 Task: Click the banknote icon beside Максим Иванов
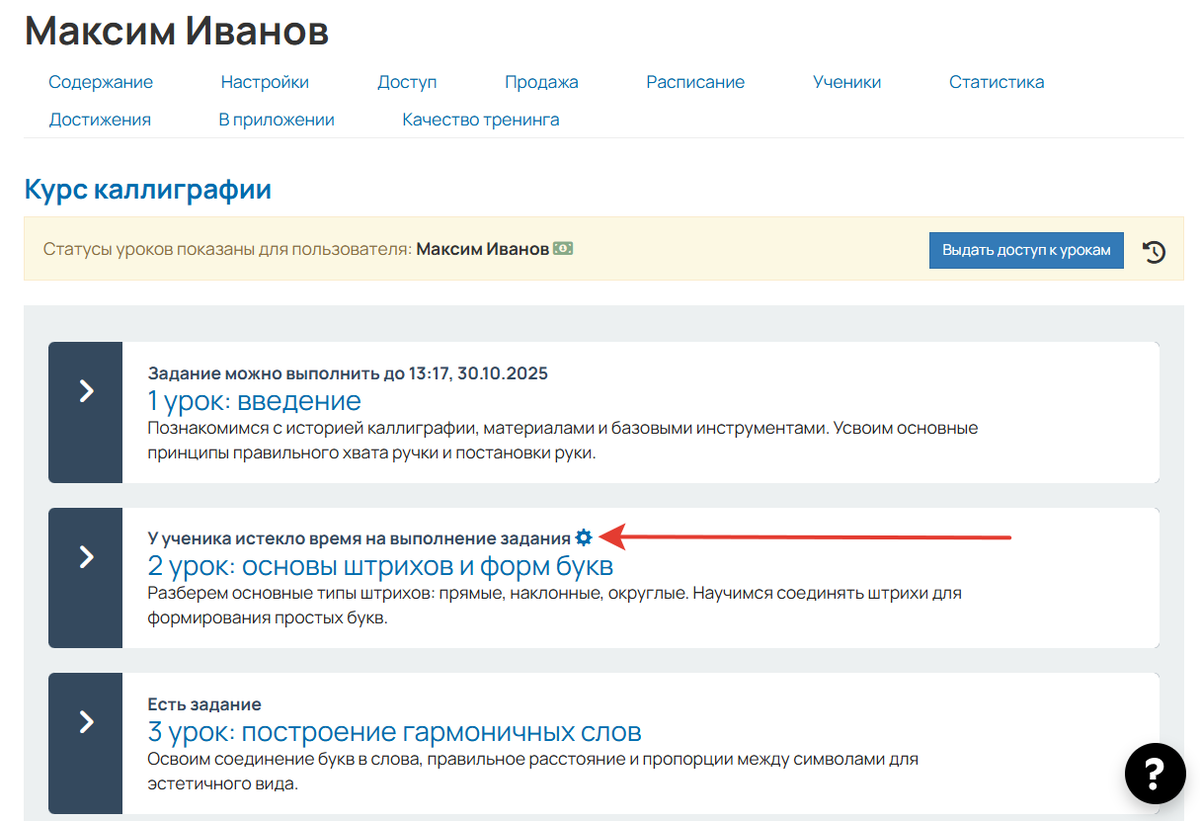coord(563,248)
